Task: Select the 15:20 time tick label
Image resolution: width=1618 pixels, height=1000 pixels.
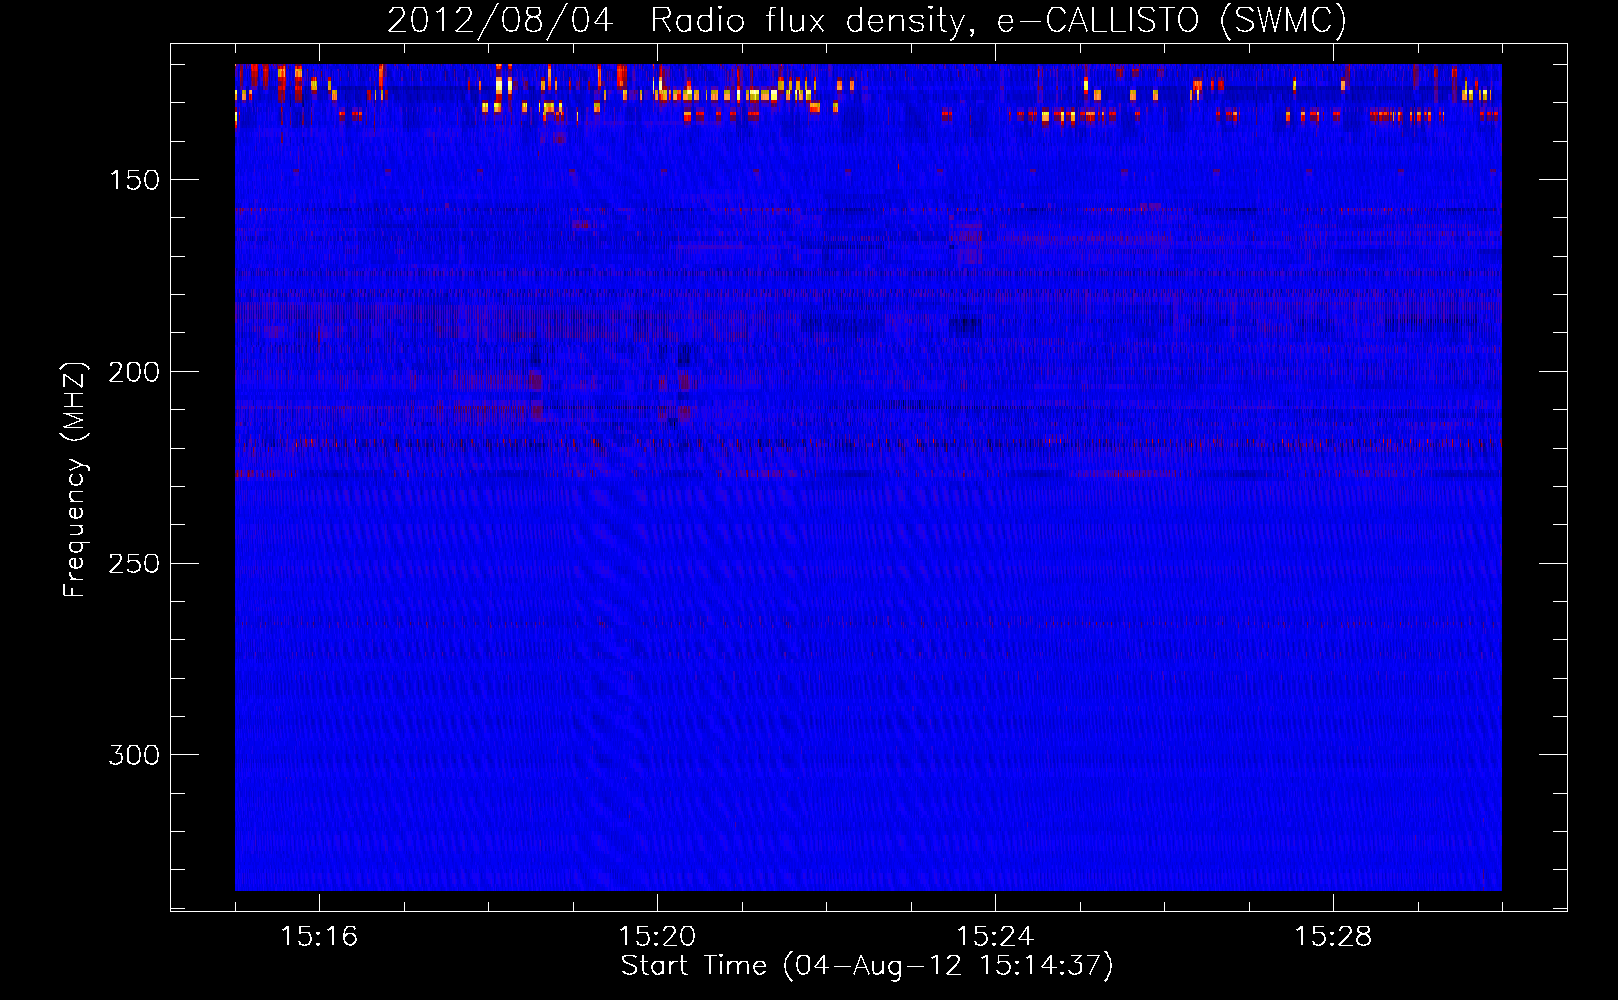Action: click(657, 936)
